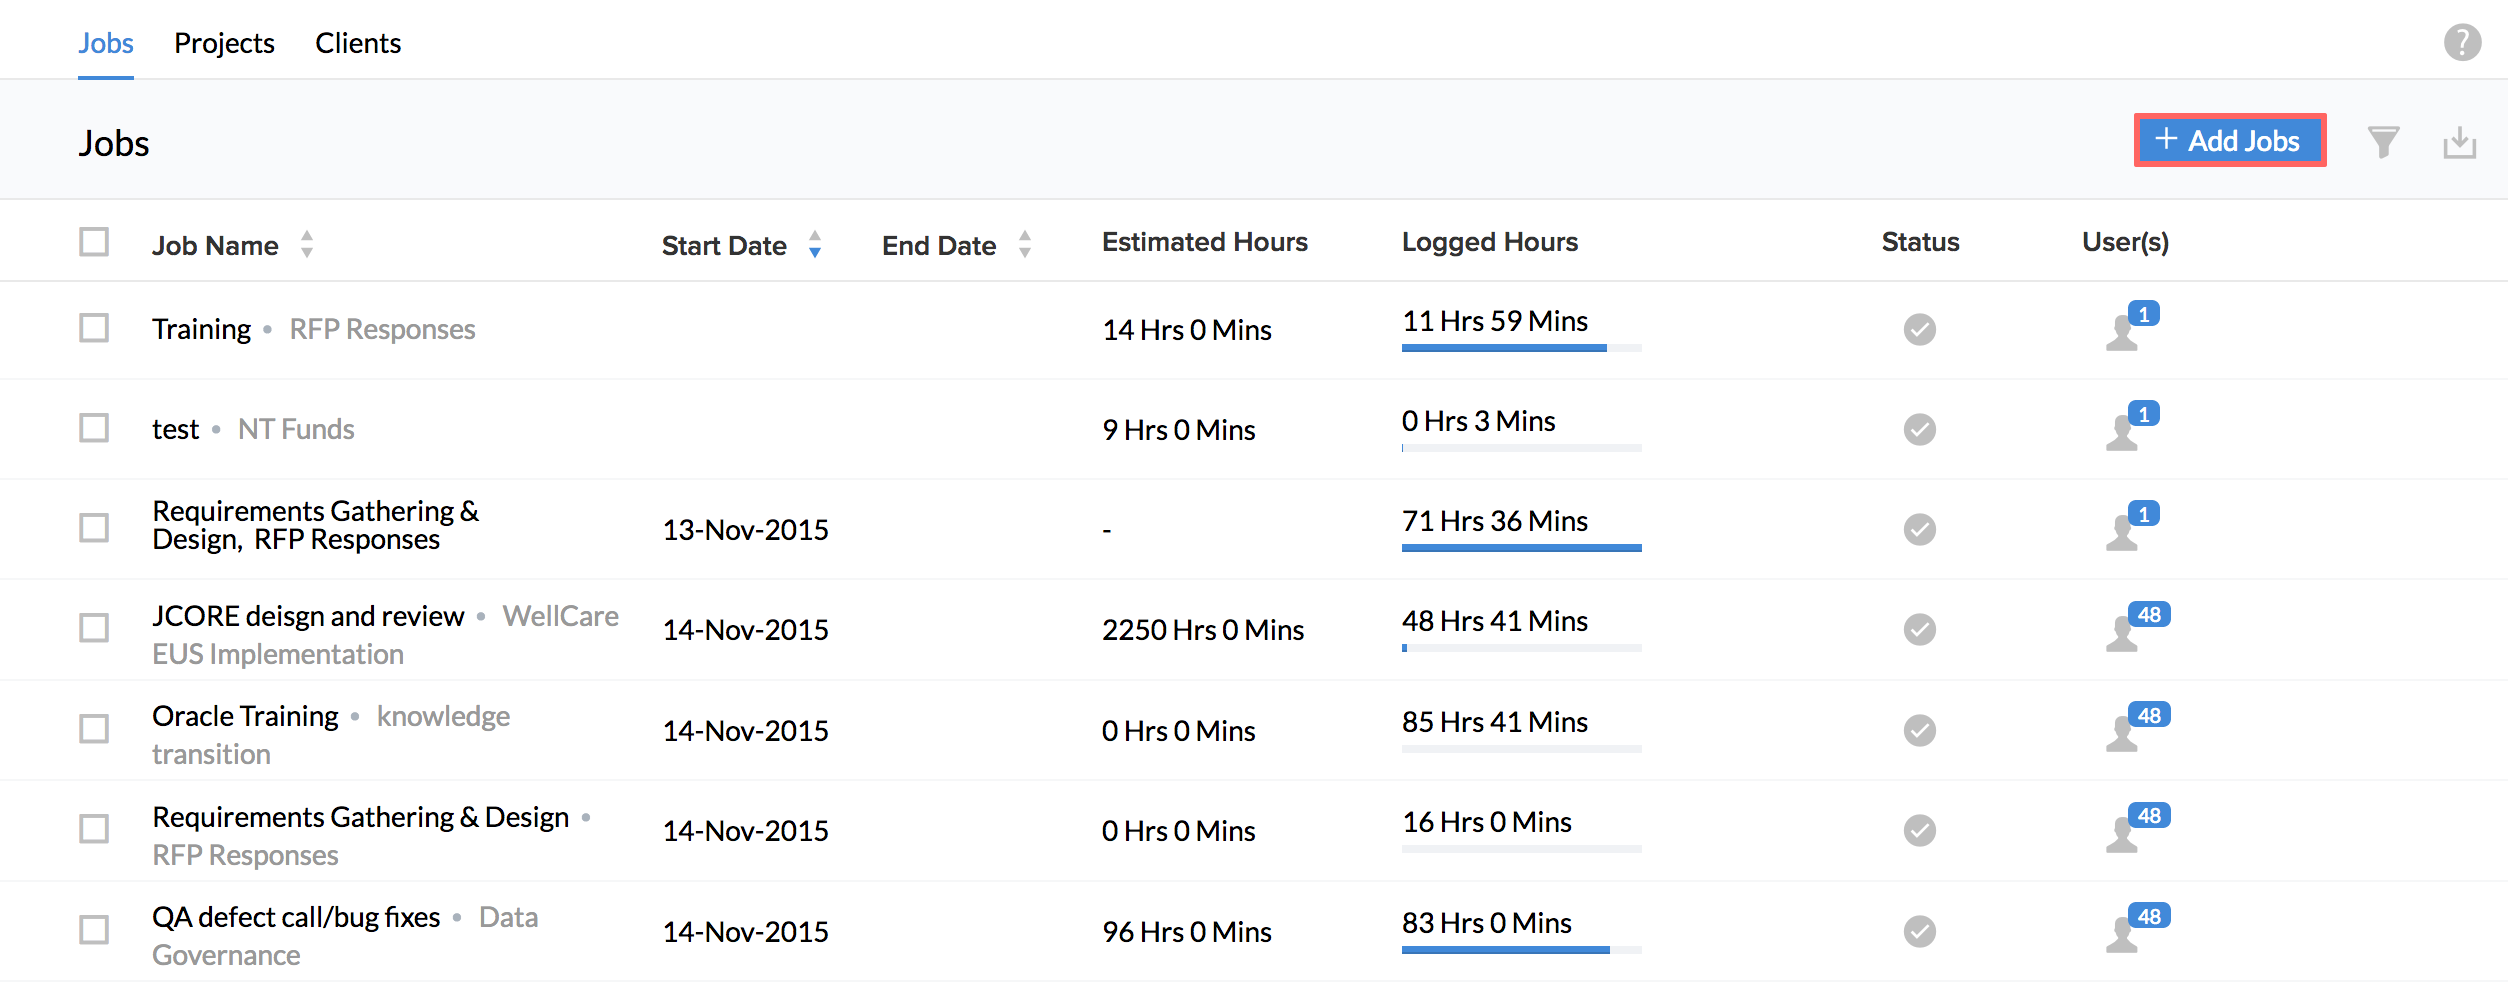Toggle the select-all jobs checkbox
2508x987 pixels.
94,243
